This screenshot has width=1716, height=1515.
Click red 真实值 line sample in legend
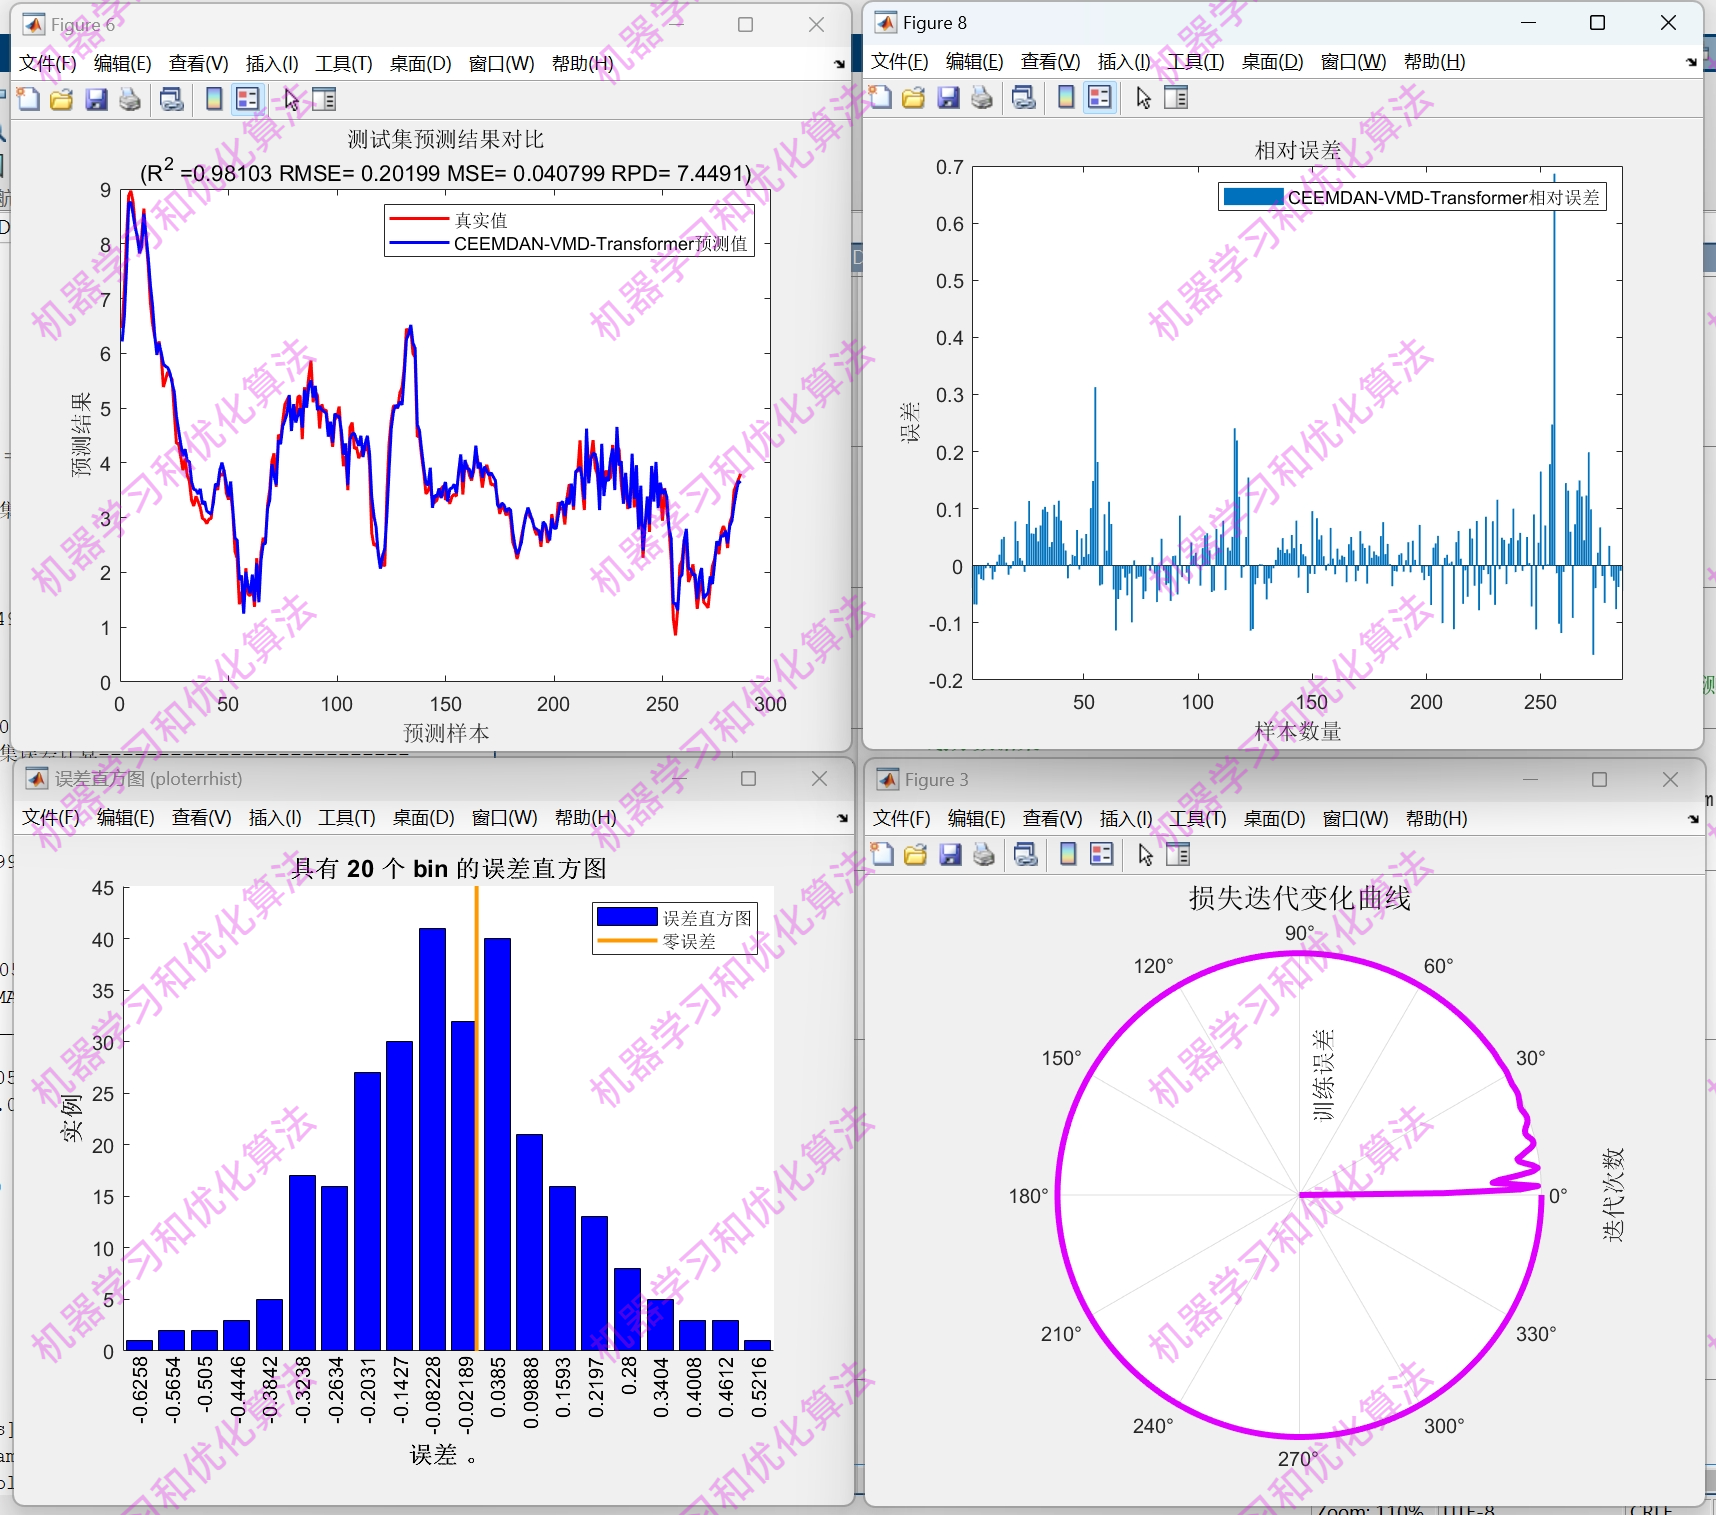[418, 219]
